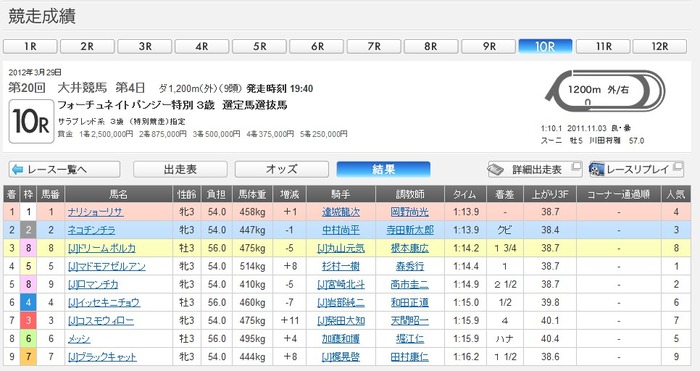Click the new-window icon on 詳細出走表

point(576,167)
